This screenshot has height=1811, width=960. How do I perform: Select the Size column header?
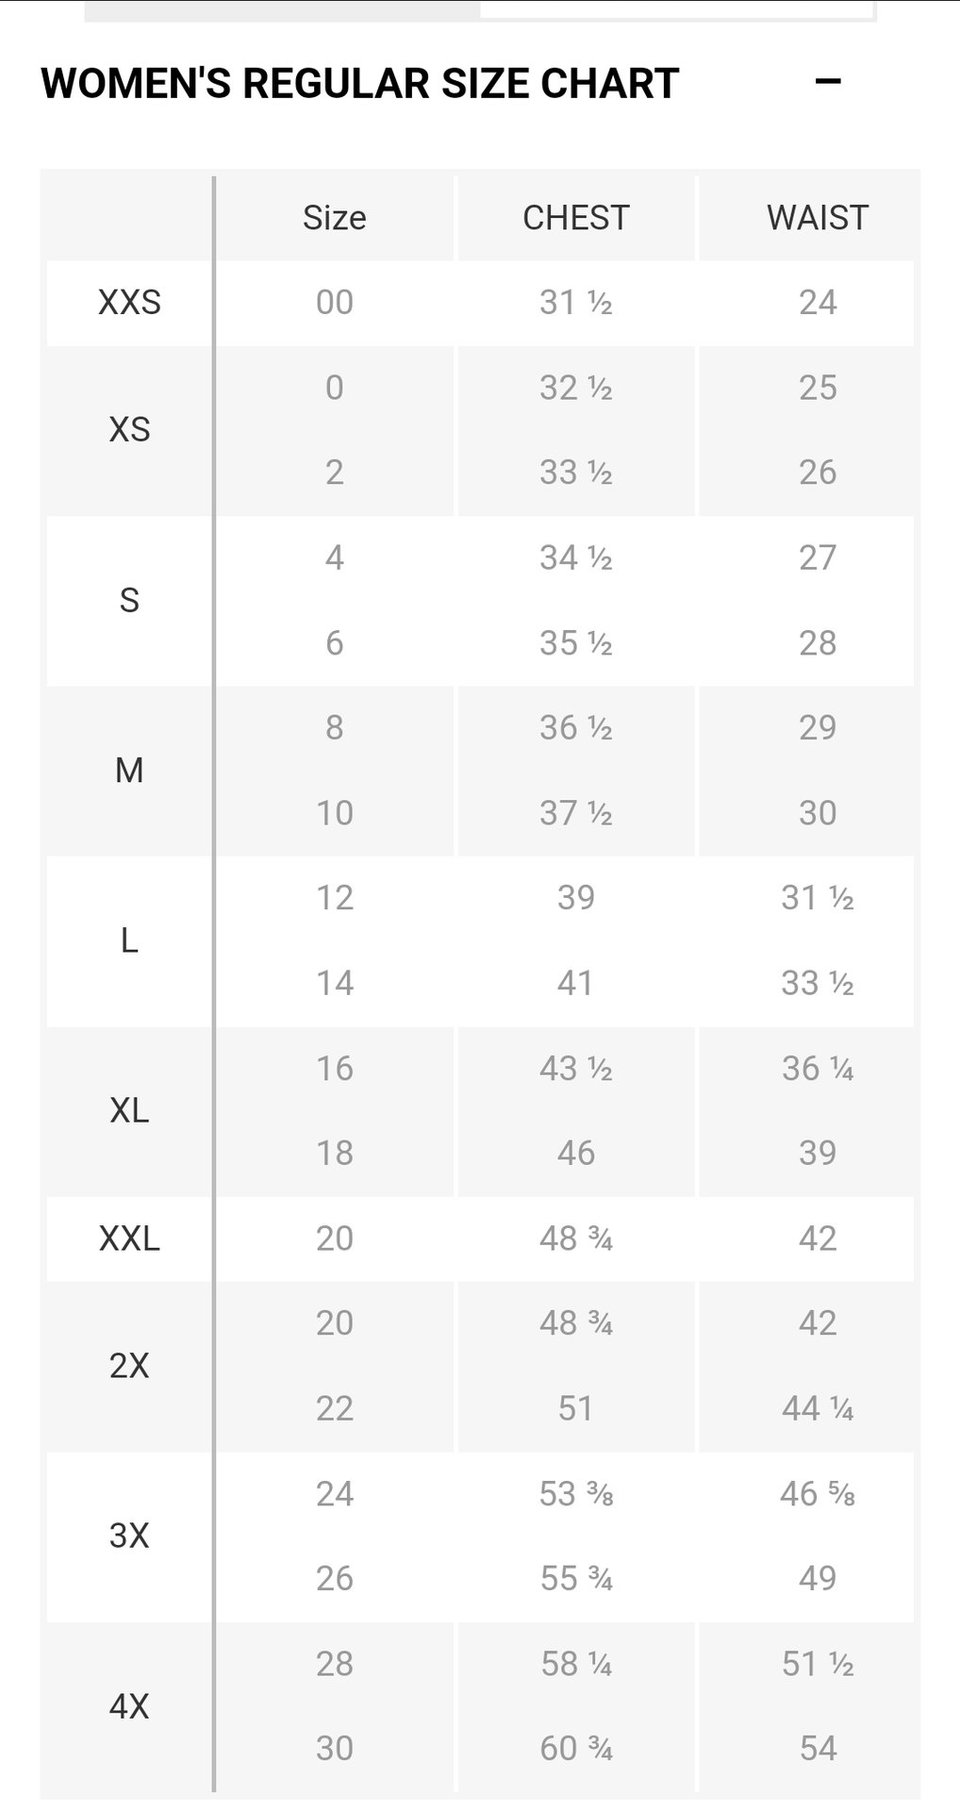tap(335, 218)
